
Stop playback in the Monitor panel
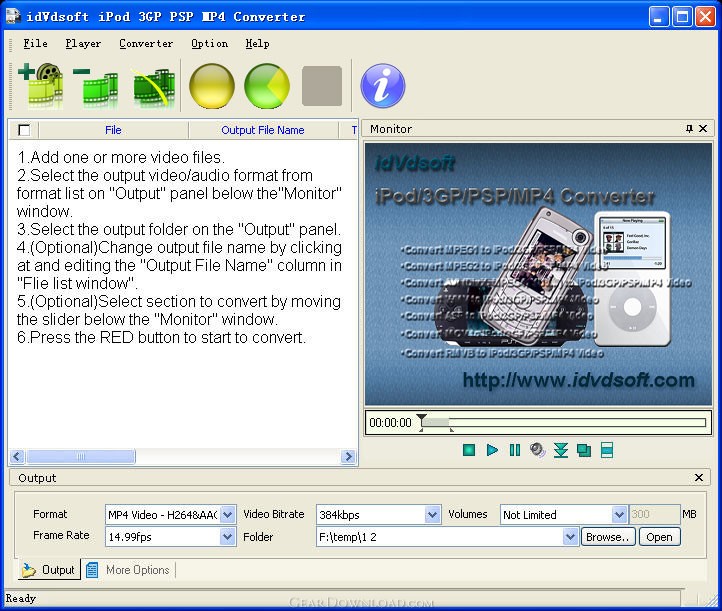point(469,450)
